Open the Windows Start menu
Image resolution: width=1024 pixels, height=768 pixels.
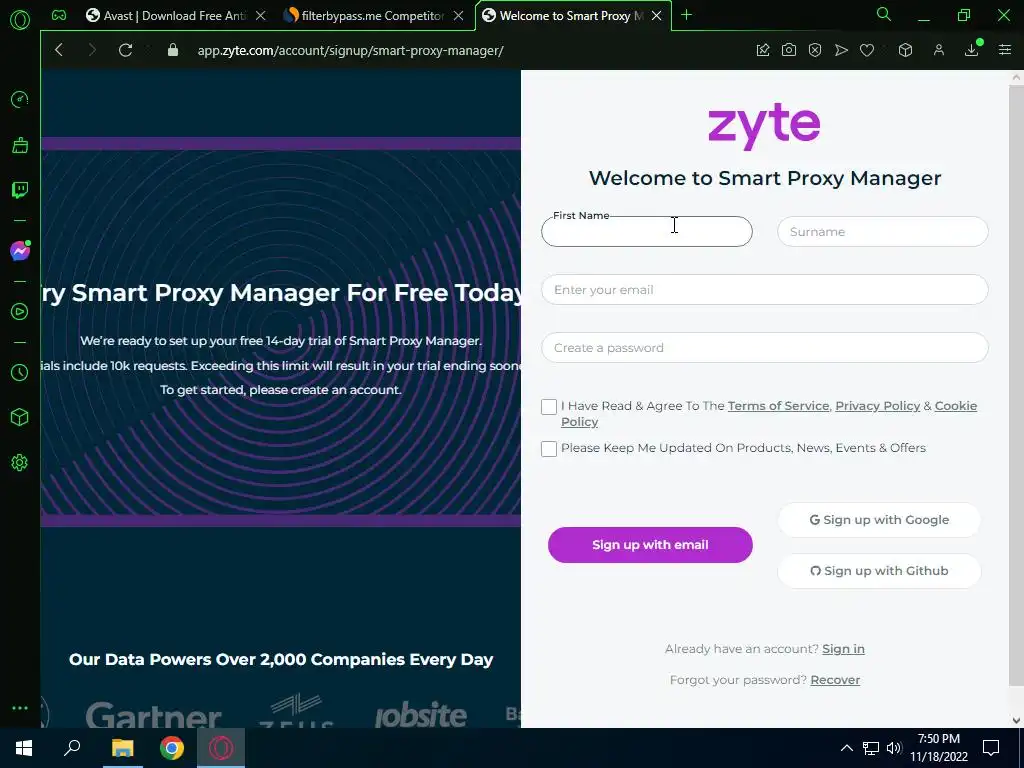click(x=24, y=748)
